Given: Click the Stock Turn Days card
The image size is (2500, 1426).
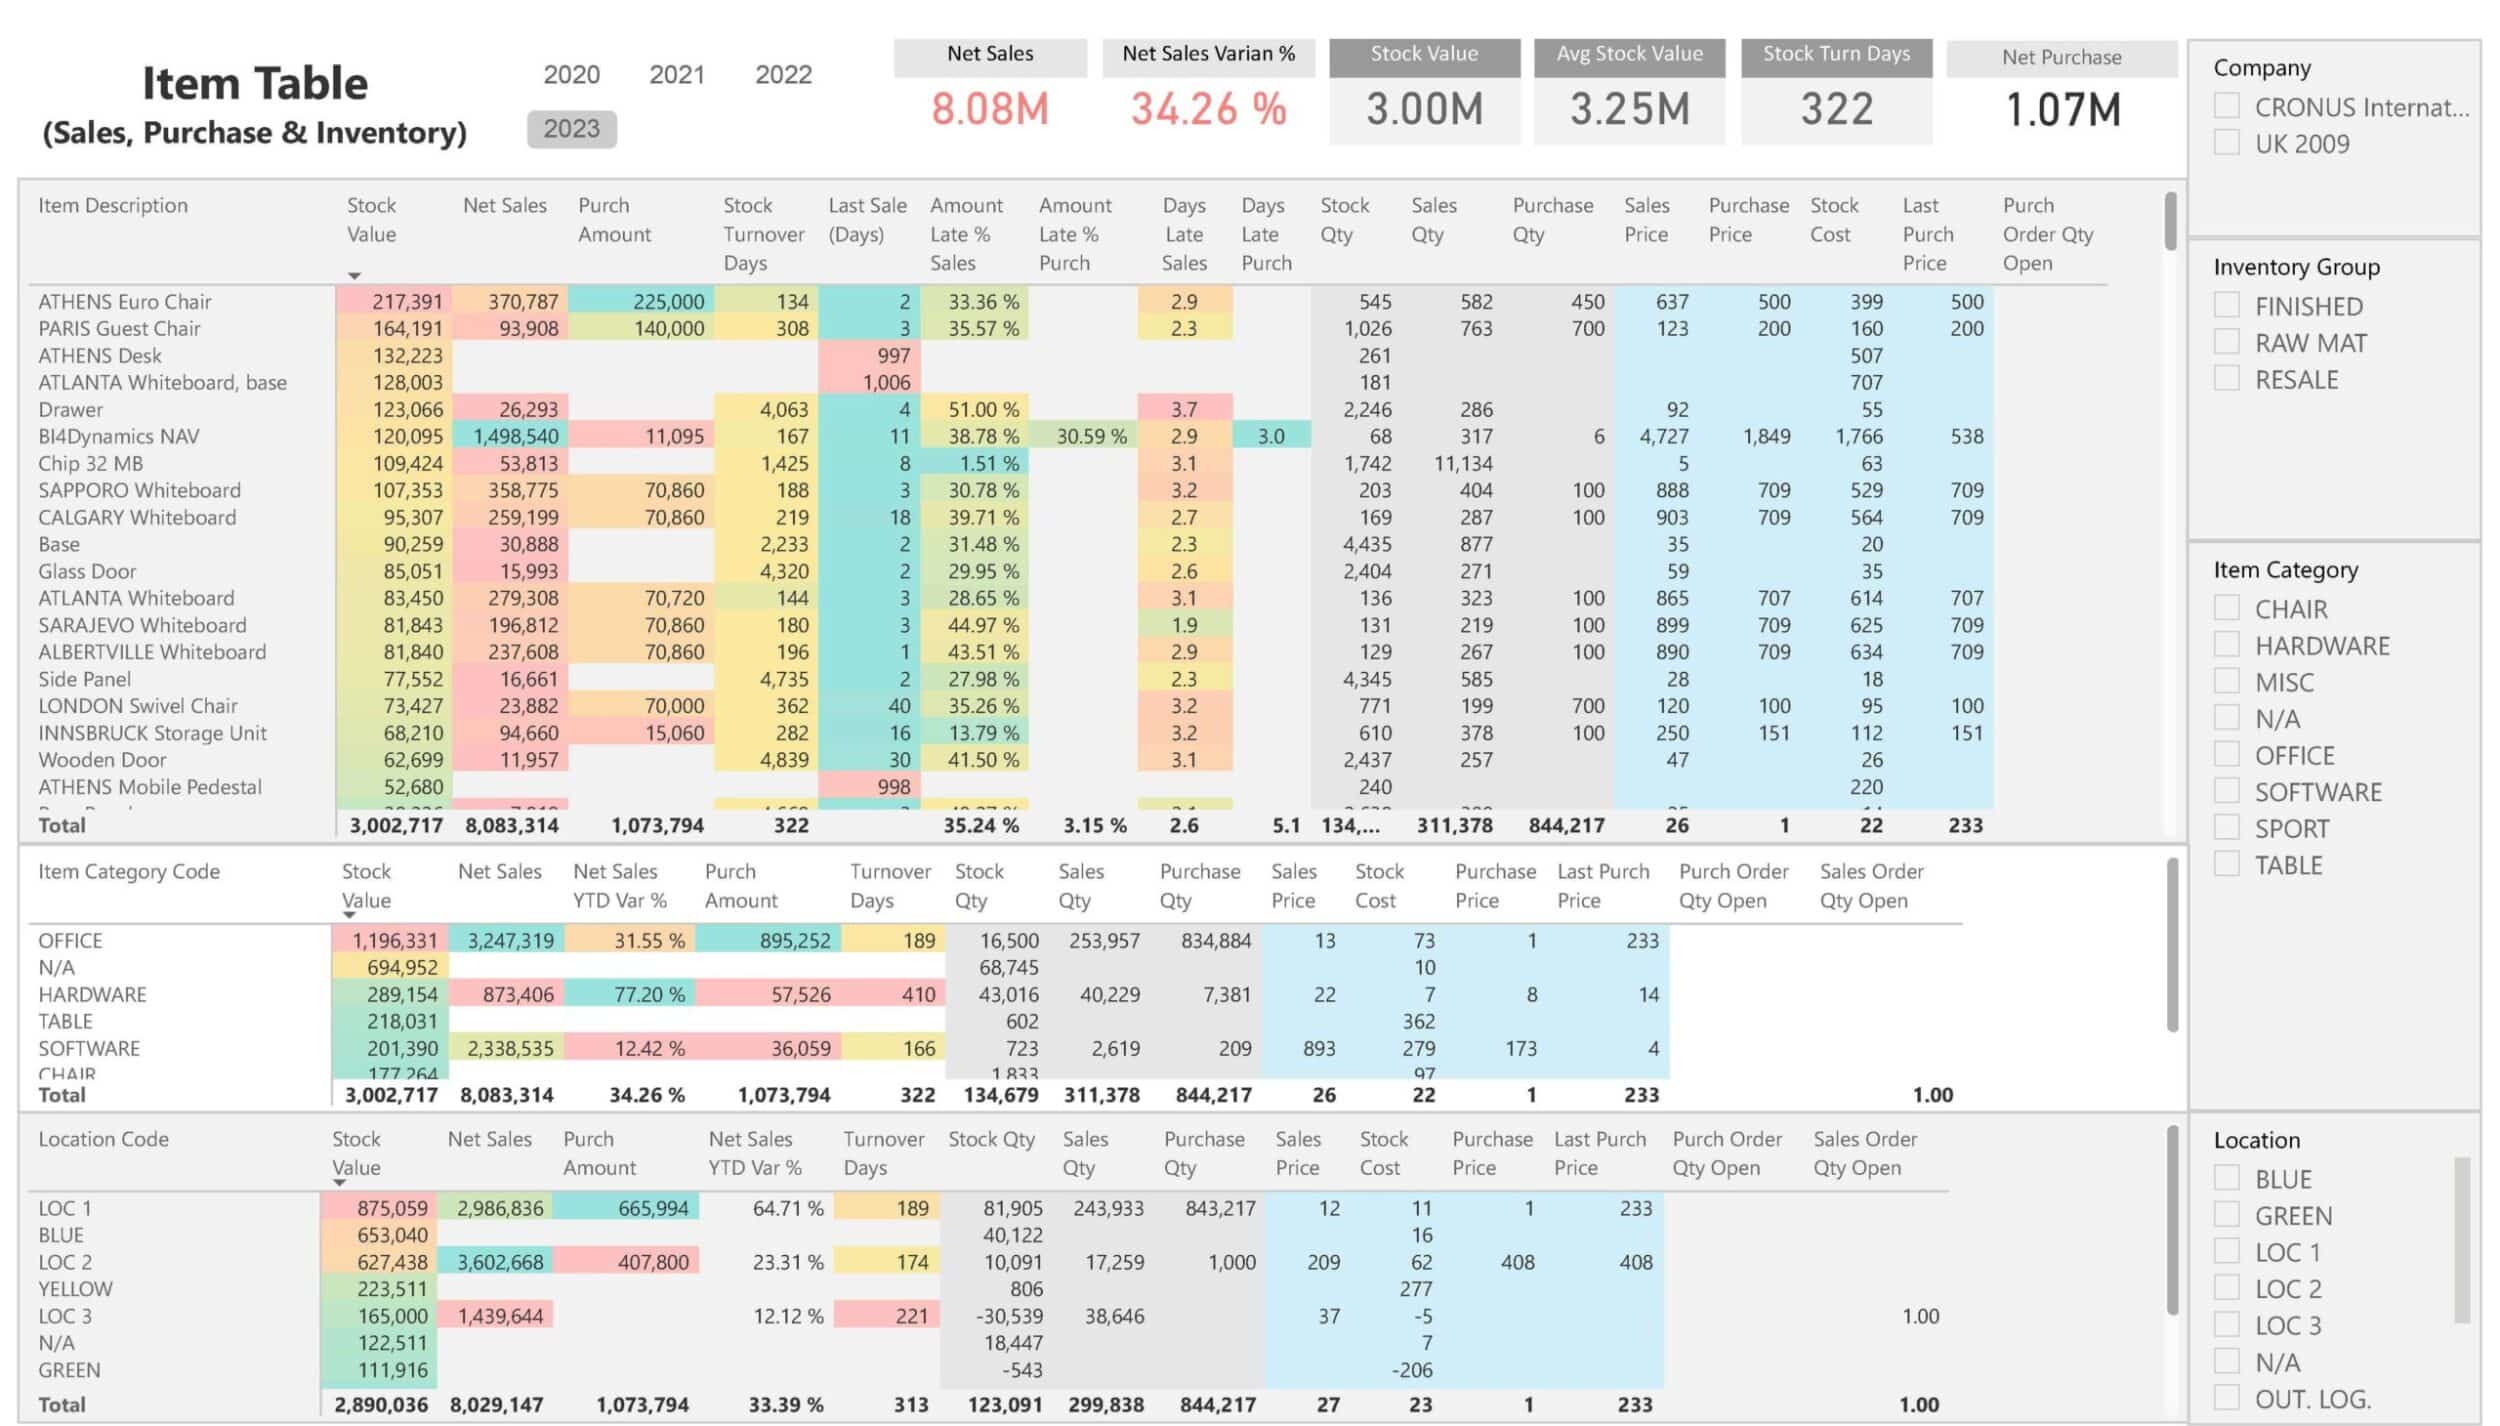Looking at the screenshot, I should 1836,92.
